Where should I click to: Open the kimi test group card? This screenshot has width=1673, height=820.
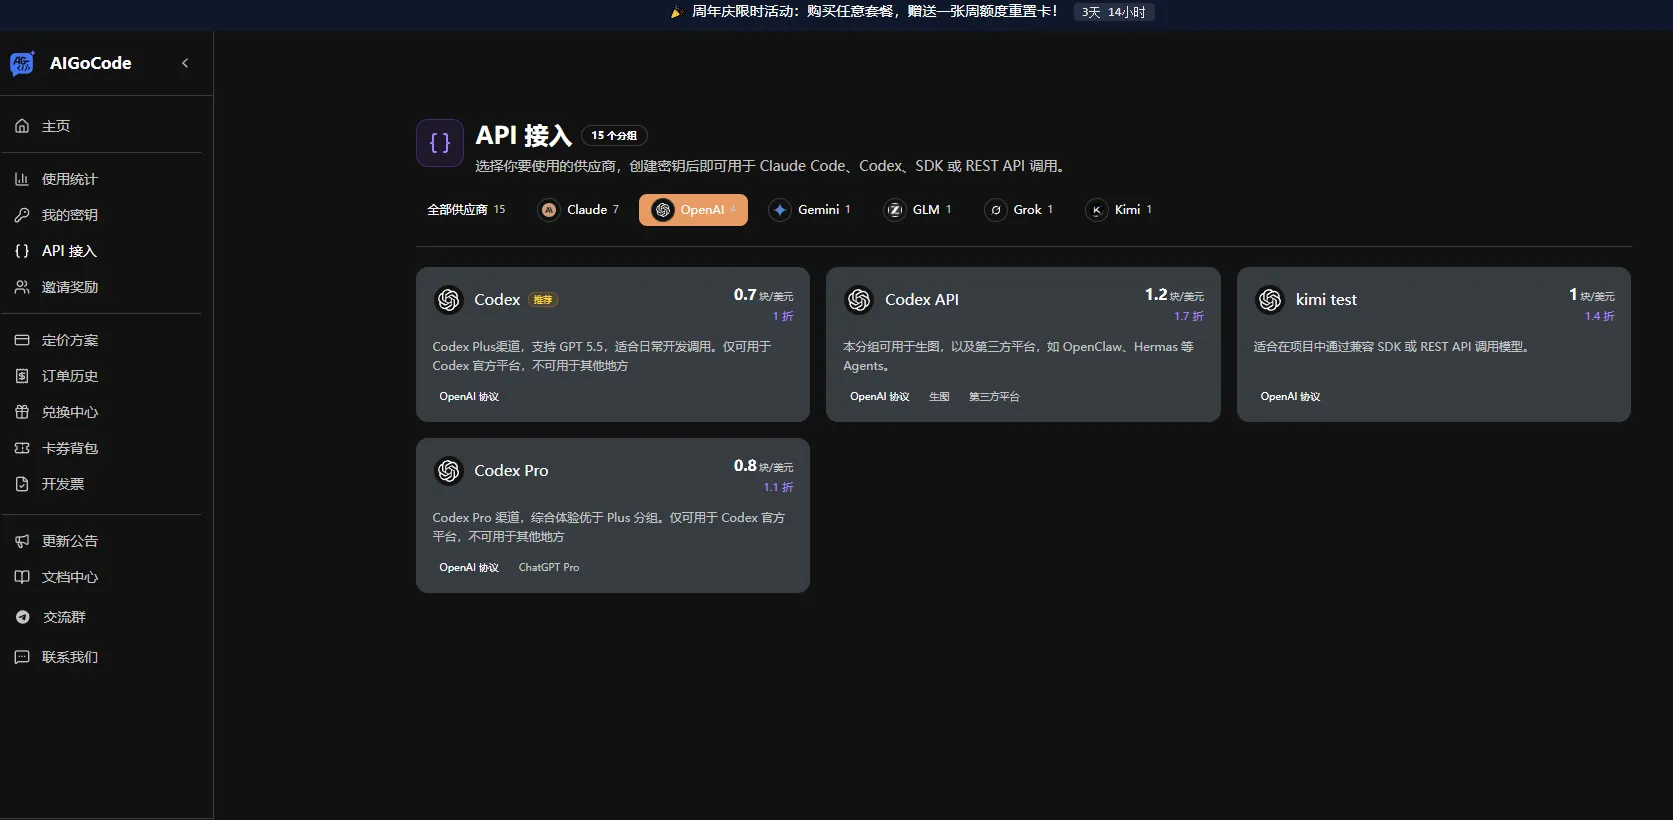pos(1434,344)
